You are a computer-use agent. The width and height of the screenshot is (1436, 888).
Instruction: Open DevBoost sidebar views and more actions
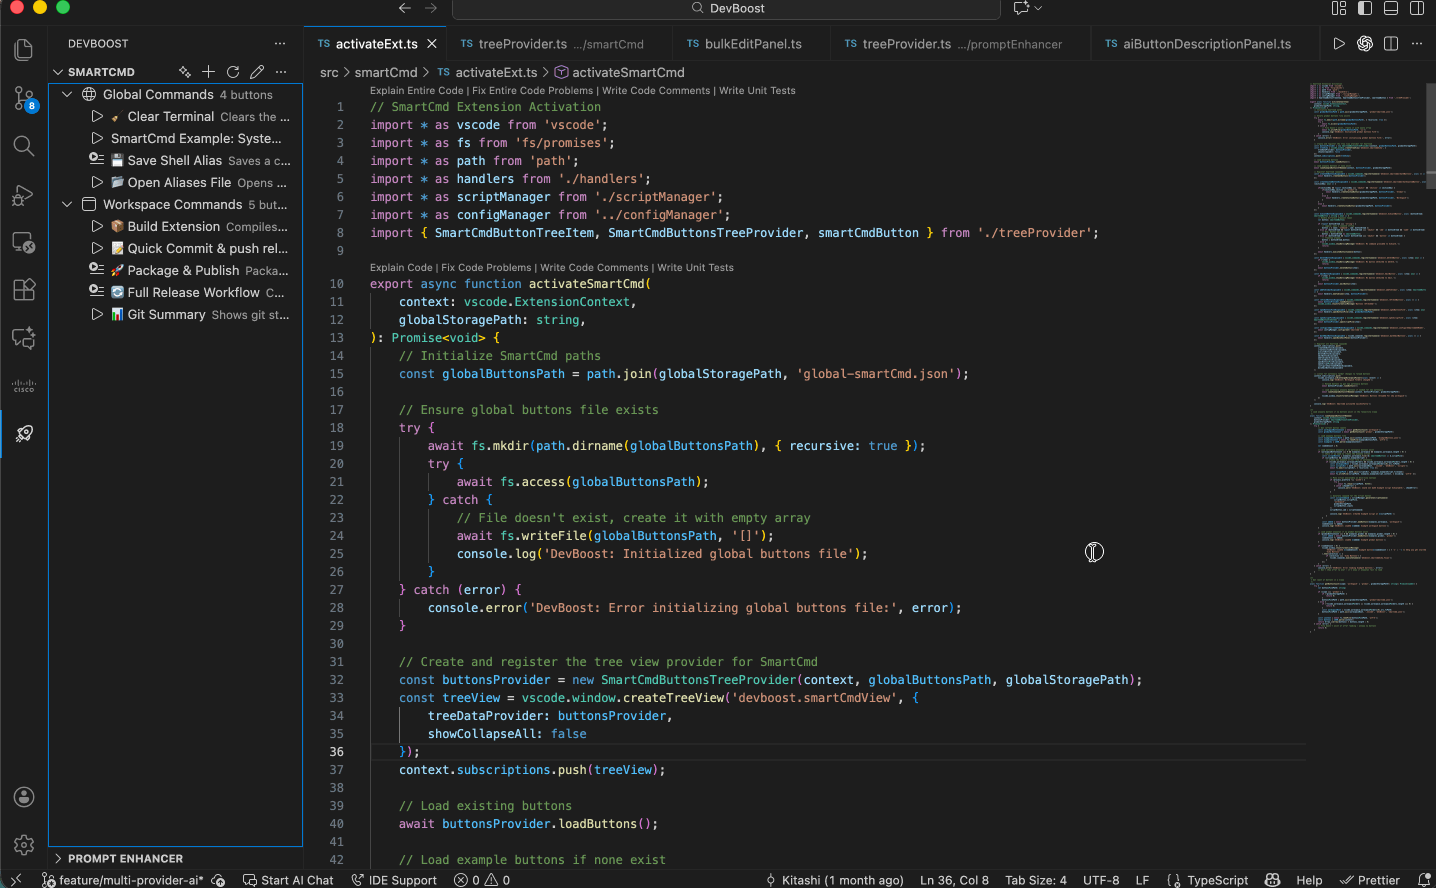click(280, 44)
